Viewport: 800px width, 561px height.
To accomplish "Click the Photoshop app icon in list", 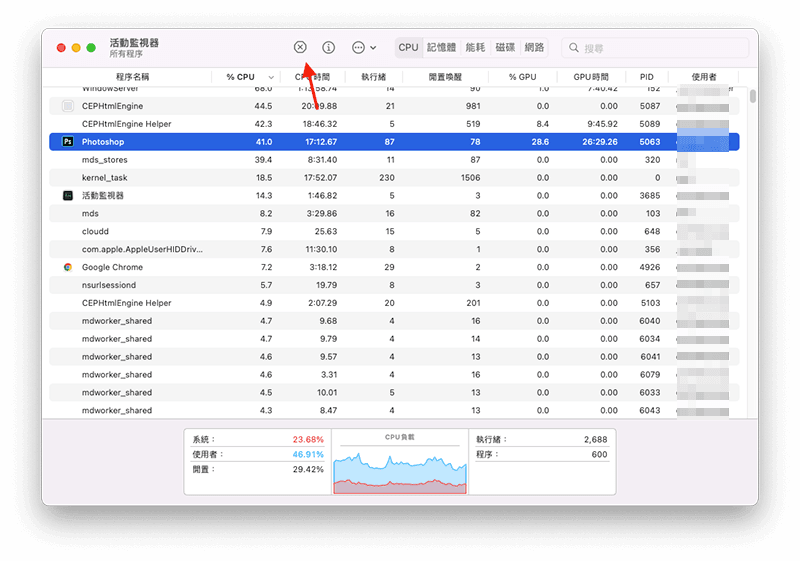I will (68, 142).
